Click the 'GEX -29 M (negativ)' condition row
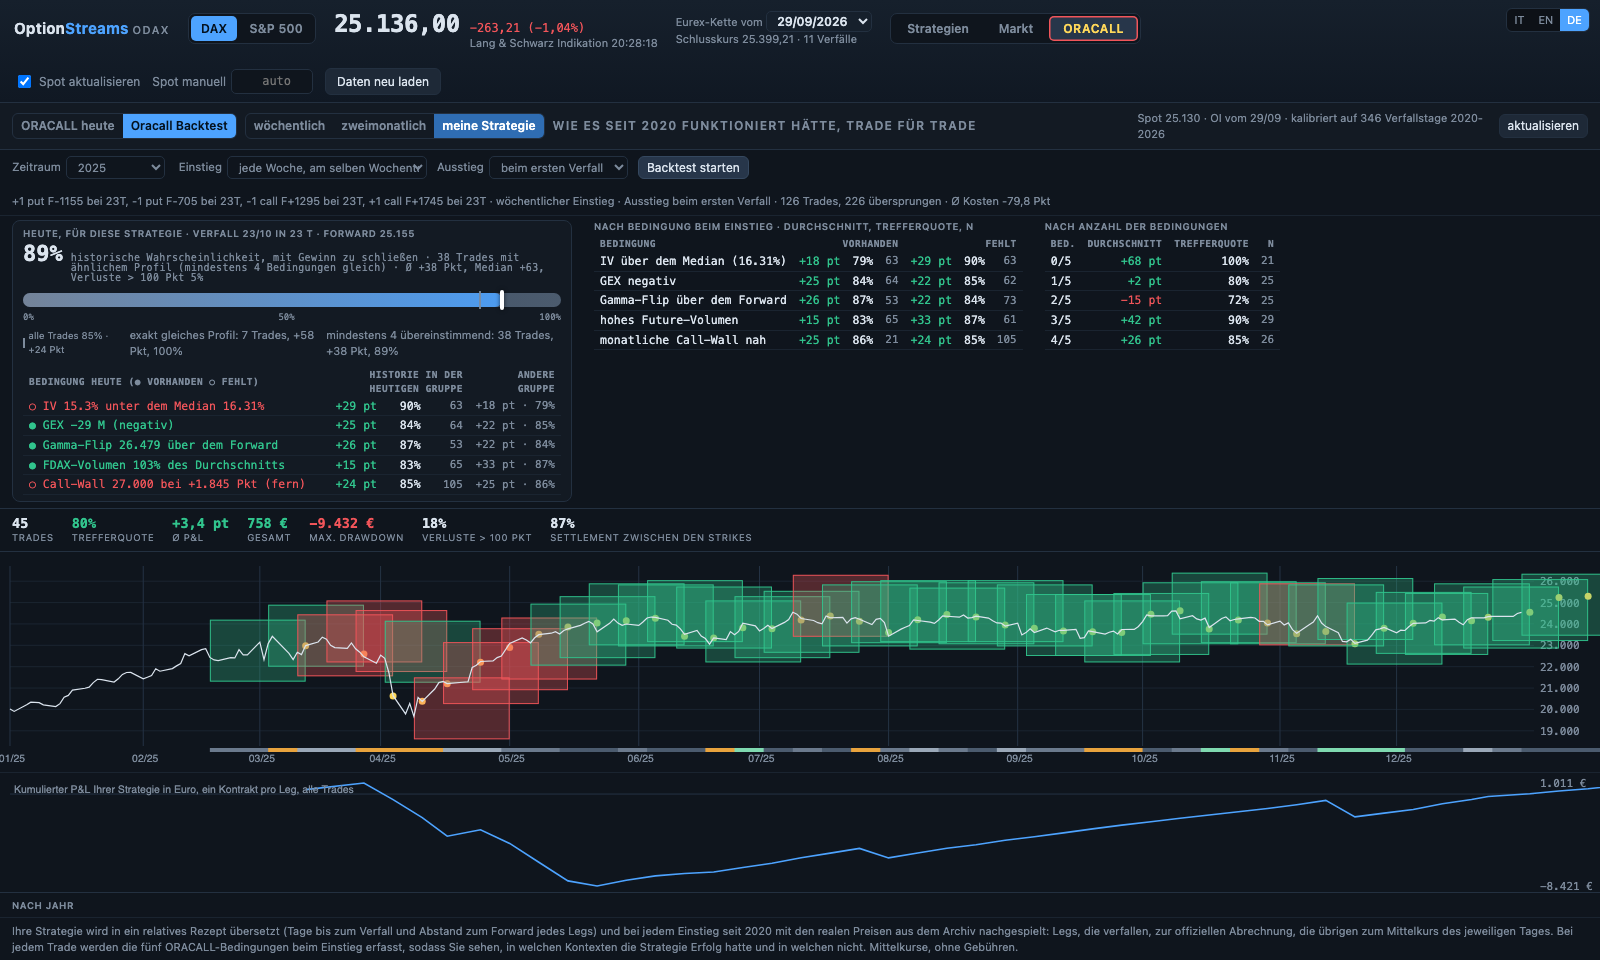 pyautogui.click(x=292, y=425)
